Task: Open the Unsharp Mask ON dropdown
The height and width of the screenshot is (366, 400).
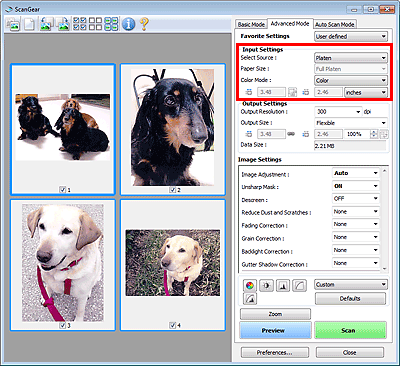Action: point(356,186)
